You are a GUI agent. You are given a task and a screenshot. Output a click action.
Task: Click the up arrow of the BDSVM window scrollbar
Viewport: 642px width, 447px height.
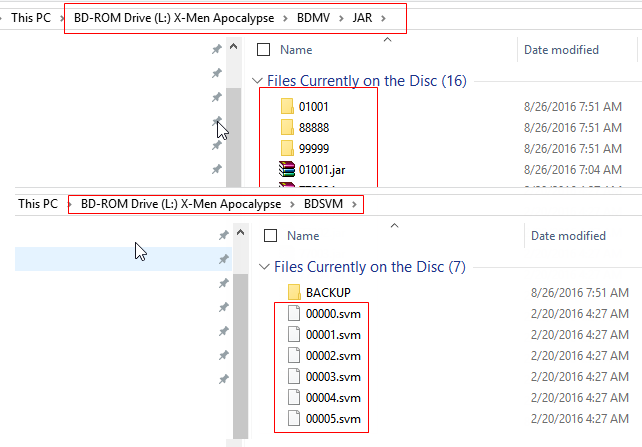pos(240,233)
